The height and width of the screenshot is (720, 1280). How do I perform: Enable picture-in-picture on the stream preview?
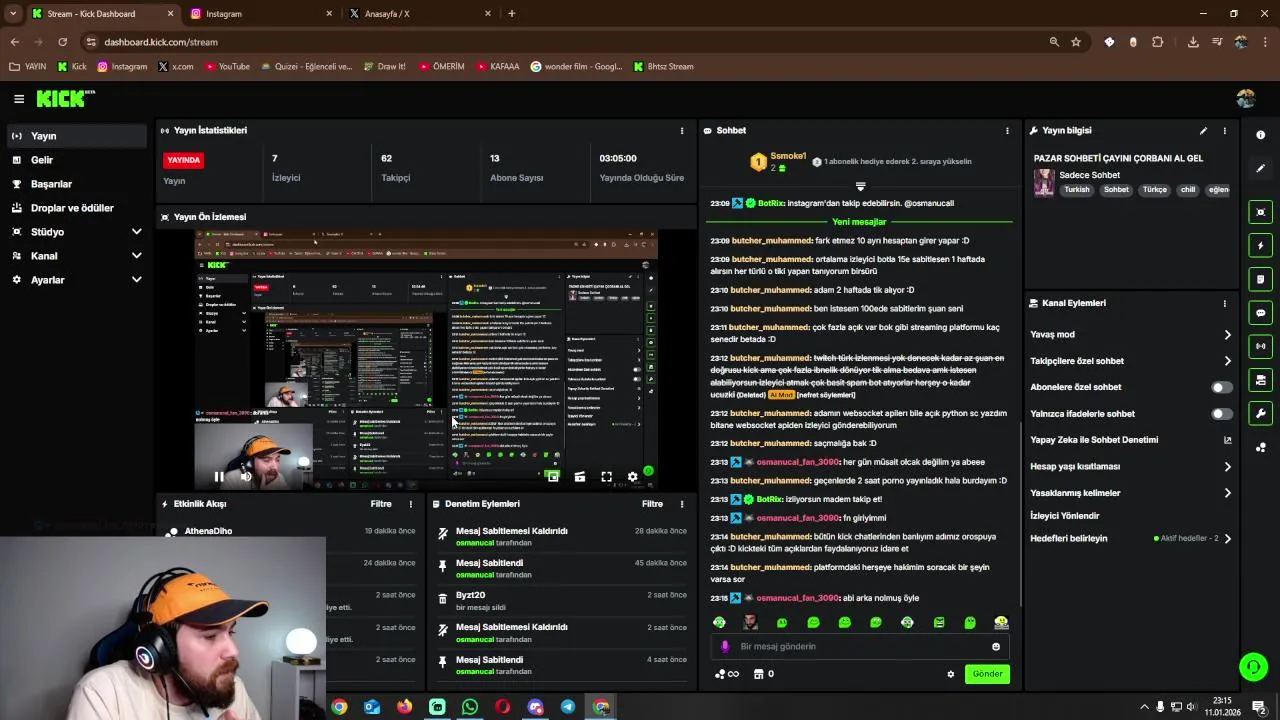tap(553, 477)
